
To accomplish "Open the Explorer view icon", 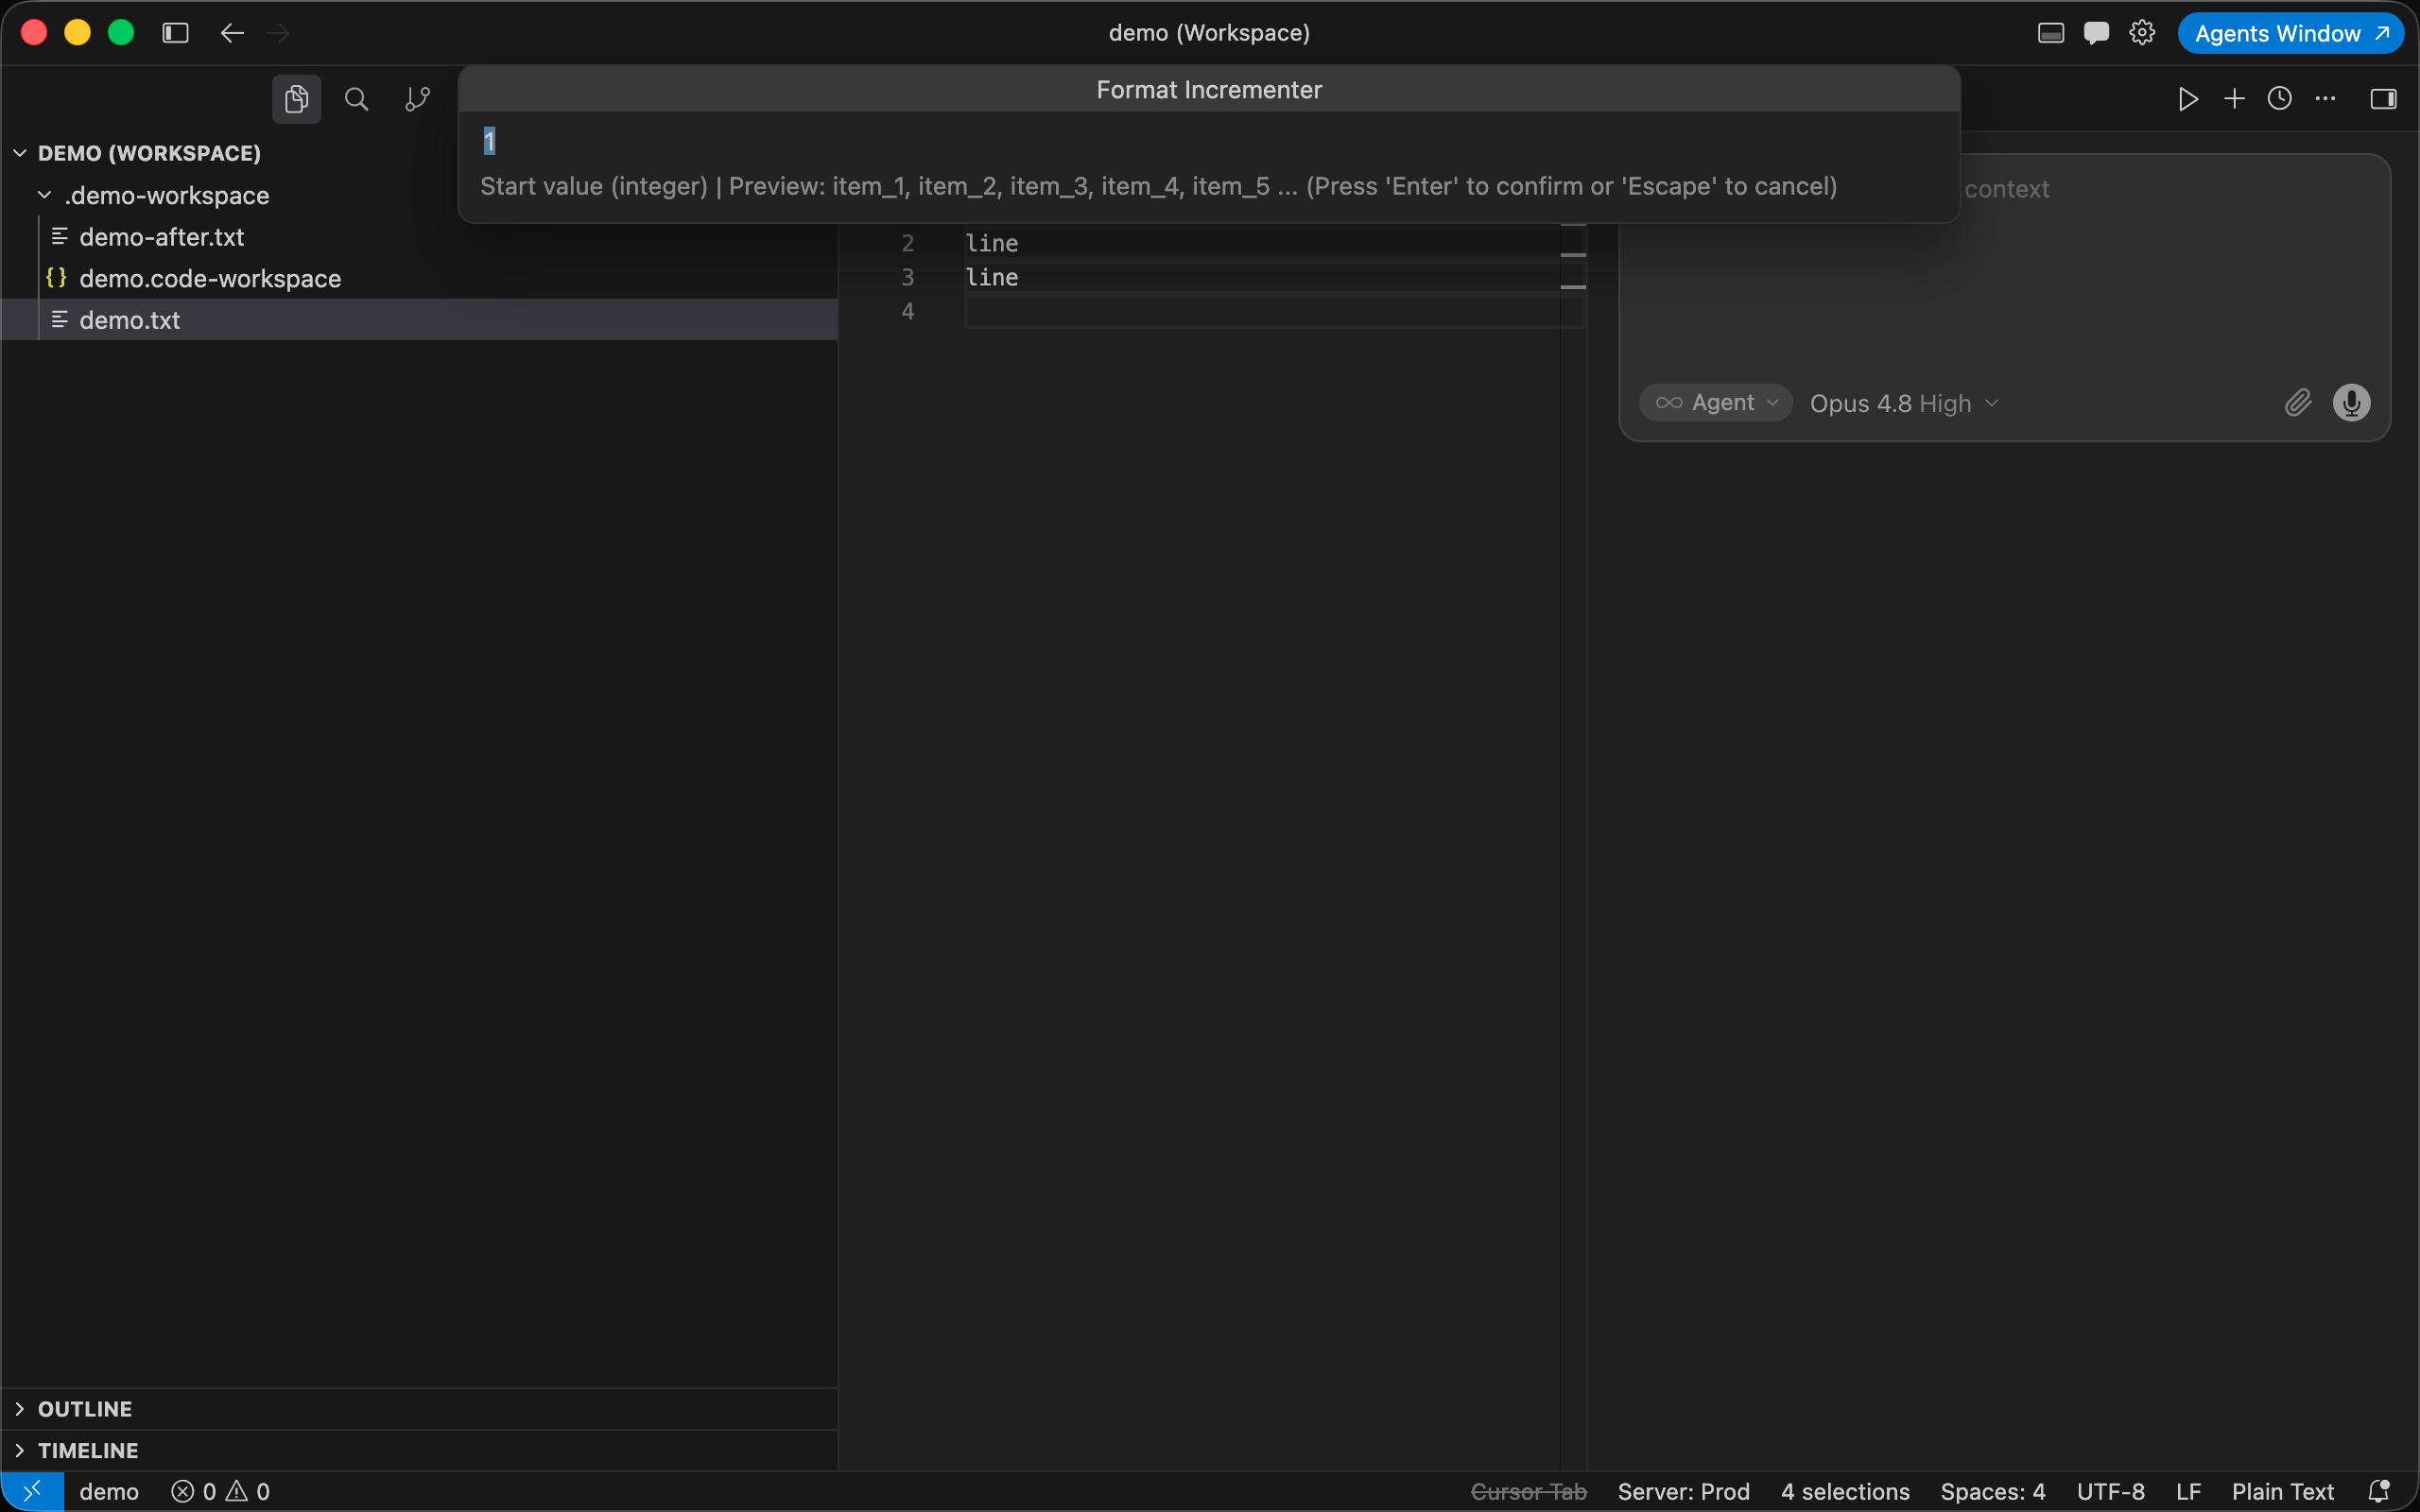I will pos(296,99).
